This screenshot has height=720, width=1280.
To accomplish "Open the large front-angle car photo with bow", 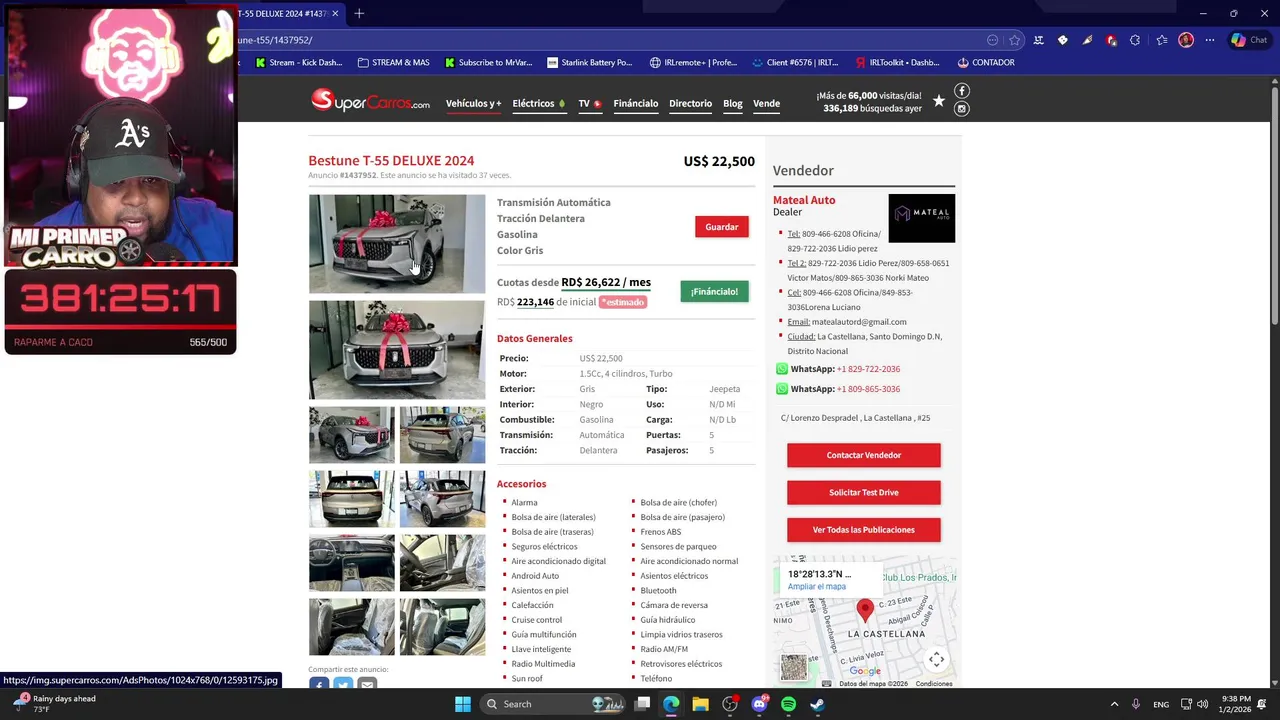I will point(397,244).
